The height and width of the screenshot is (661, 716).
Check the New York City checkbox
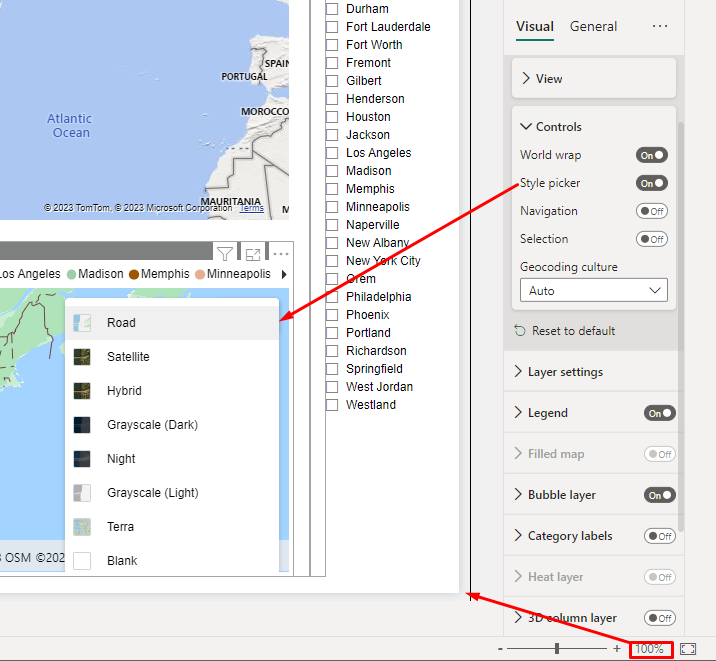click(332, 261)
